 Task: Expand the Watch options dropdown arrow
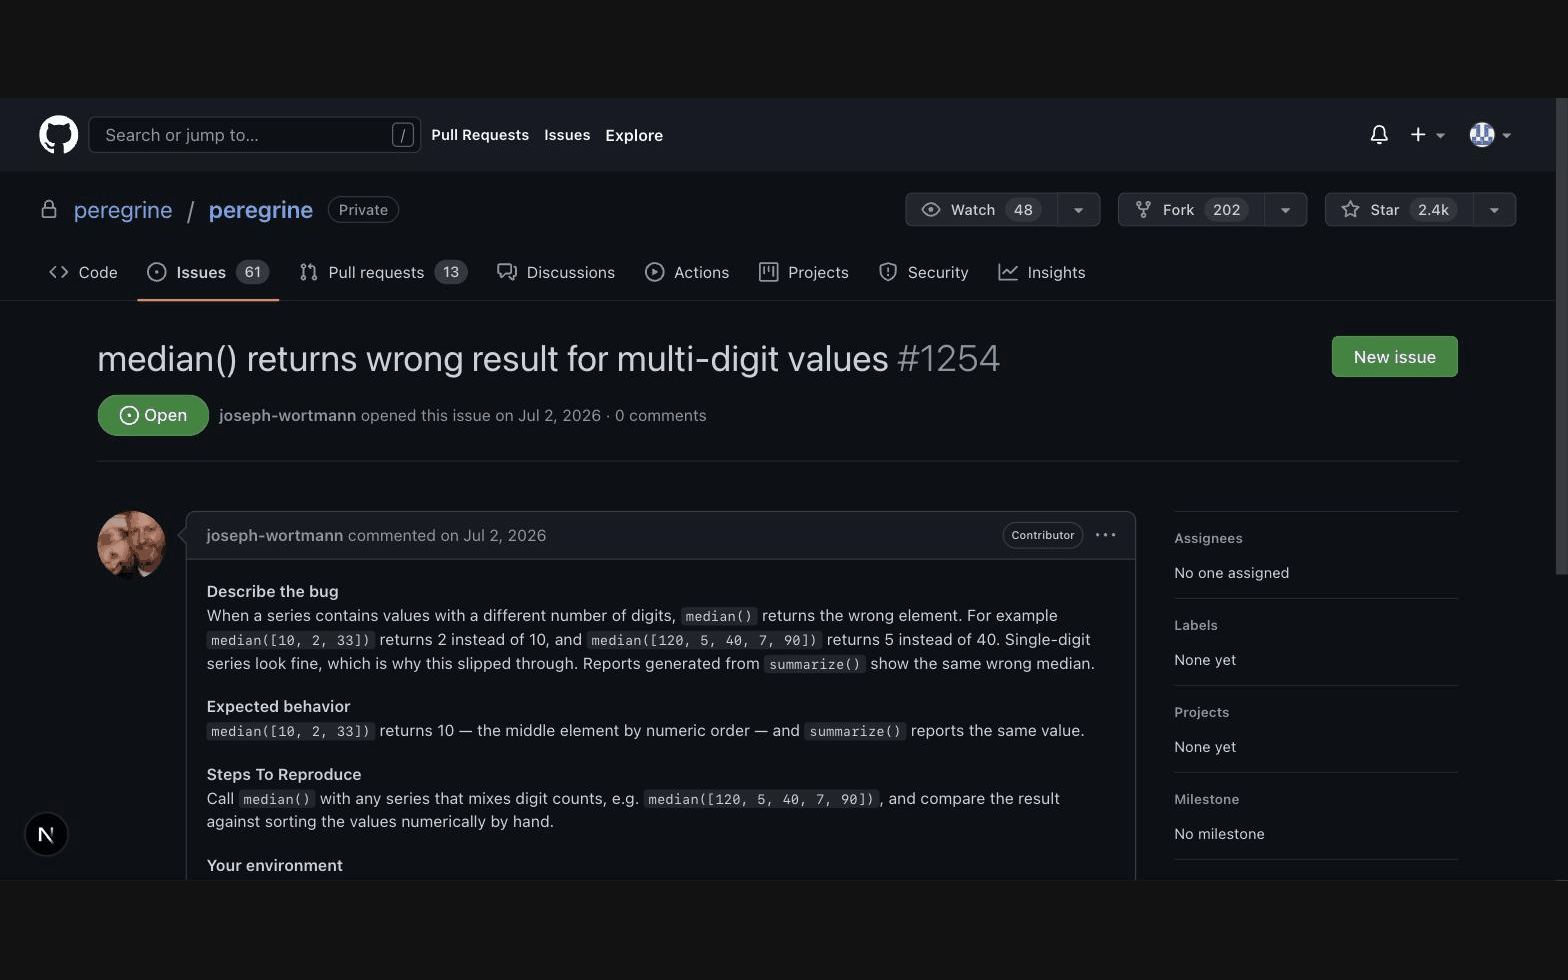click(x=1078, y=210)
